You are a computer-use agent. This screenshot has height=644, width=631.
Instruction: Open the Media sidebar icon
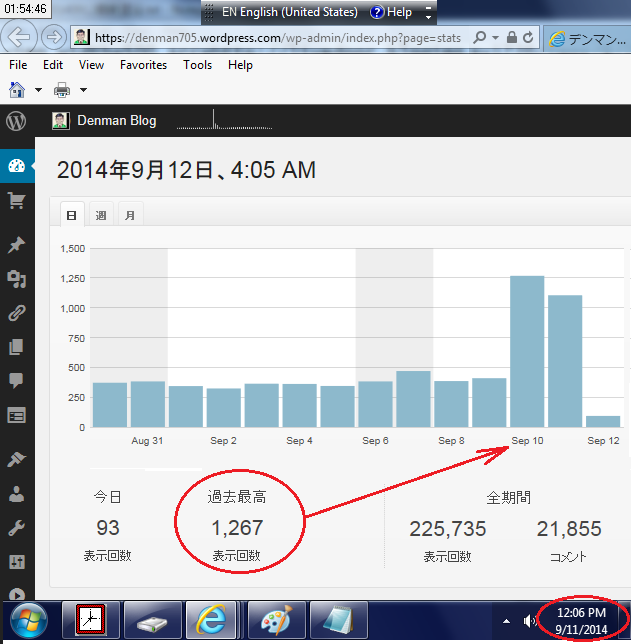16,279
